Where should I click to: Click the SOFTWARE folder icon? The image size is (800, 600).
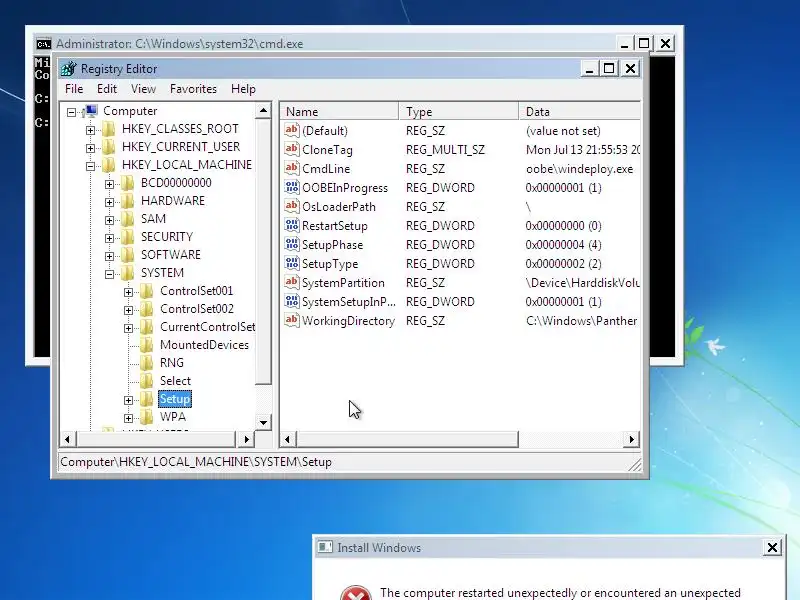tap(128, 255)
